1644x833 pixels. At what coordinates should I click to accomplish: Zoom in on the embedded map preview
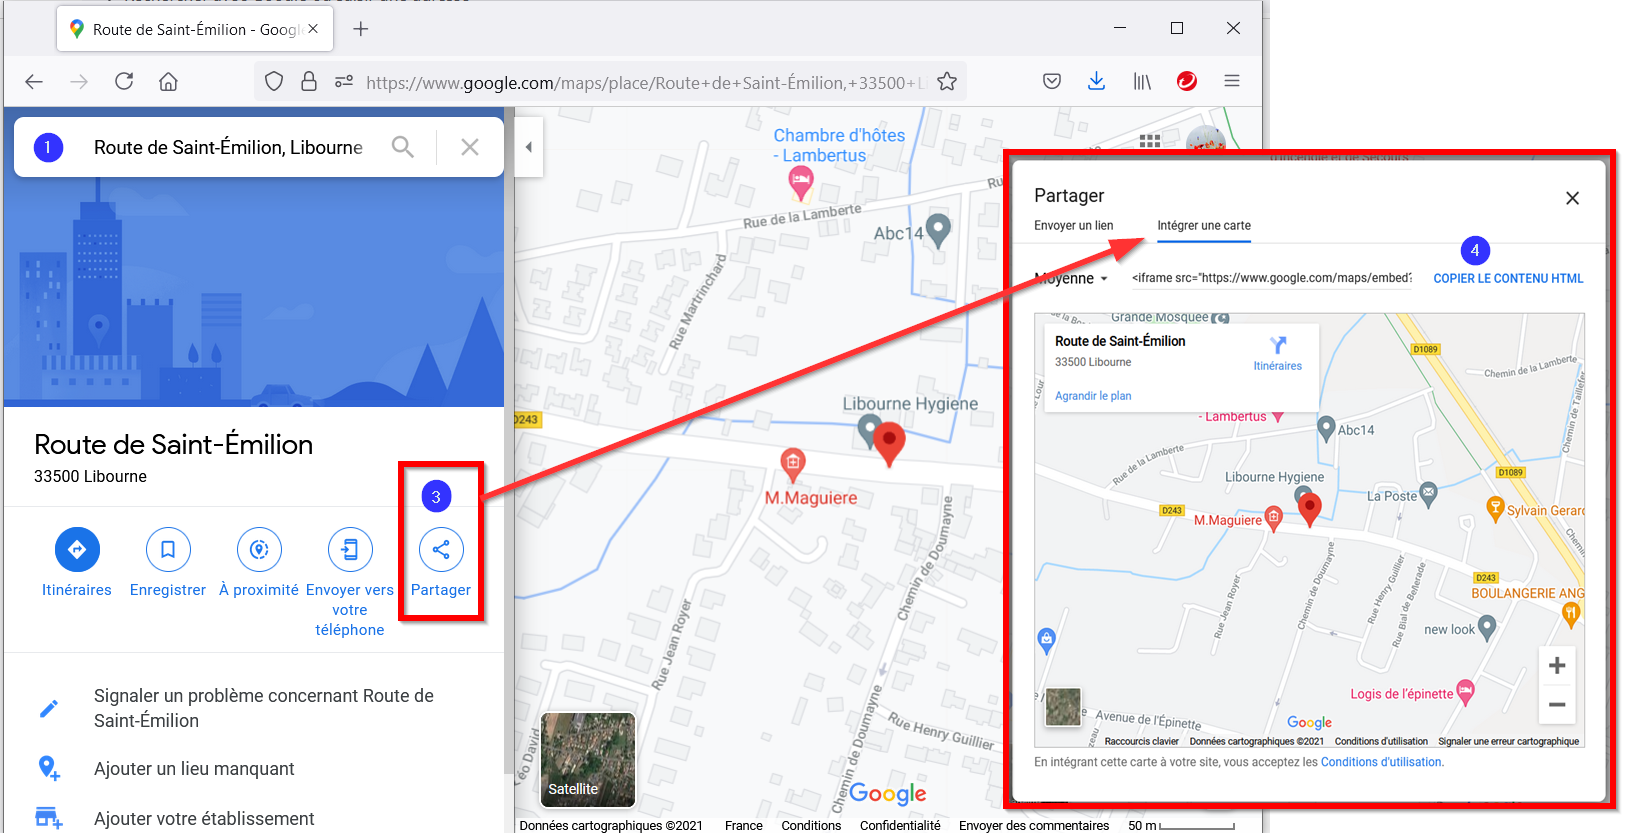click(x=1557, y=666)
